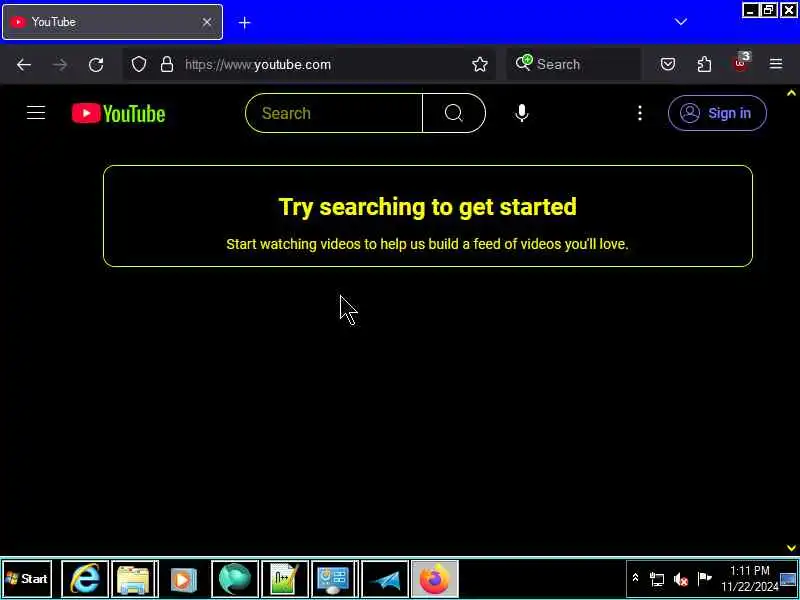Click the Firefox toolbar Search box
Image resolution: width=800 pixels, height=600 pixels.
click(574, 64)
